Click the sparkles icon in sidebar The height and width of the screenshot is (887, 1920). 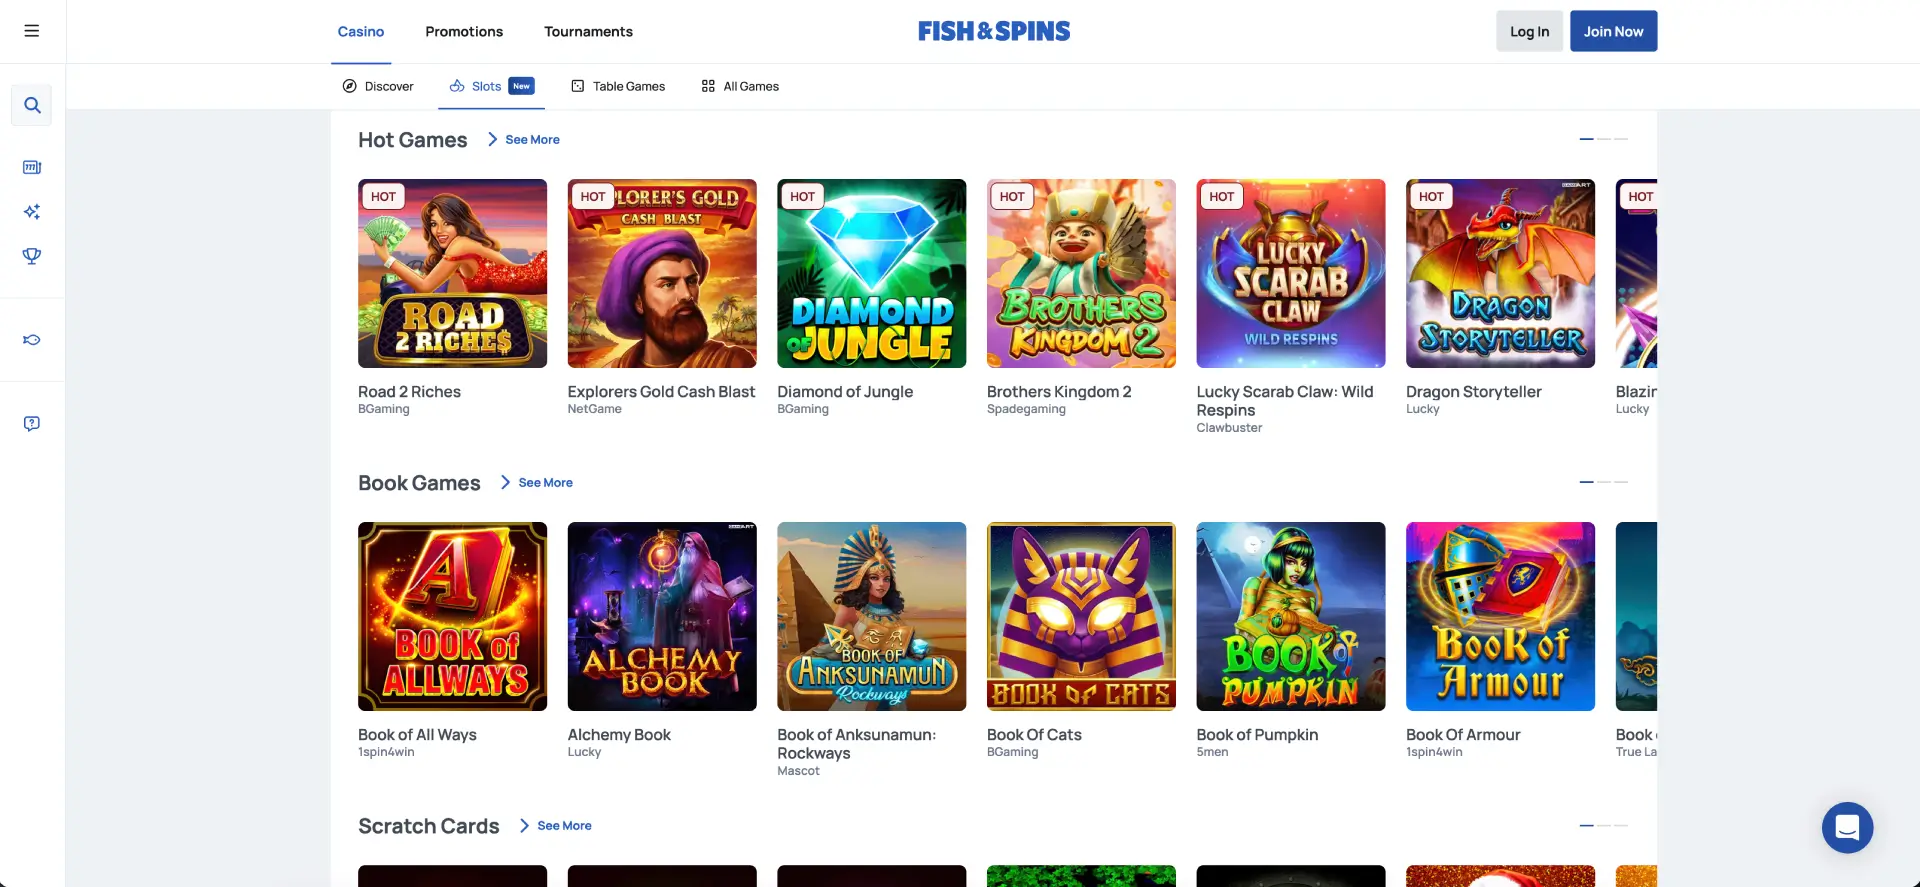tap(32, 211)
